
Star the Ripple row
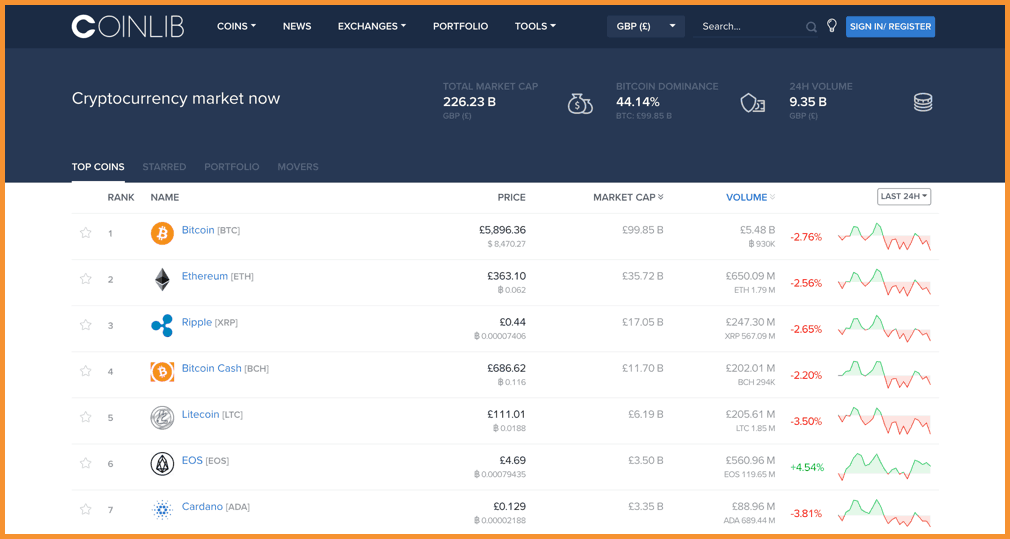pyautogui.click(x=86, y=325)
